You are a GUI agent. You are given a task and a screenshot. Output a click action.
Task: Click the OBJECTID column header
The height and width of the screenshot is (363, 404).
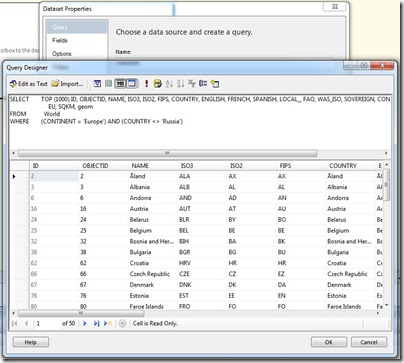pyautogui.click(x=103, y=166)
